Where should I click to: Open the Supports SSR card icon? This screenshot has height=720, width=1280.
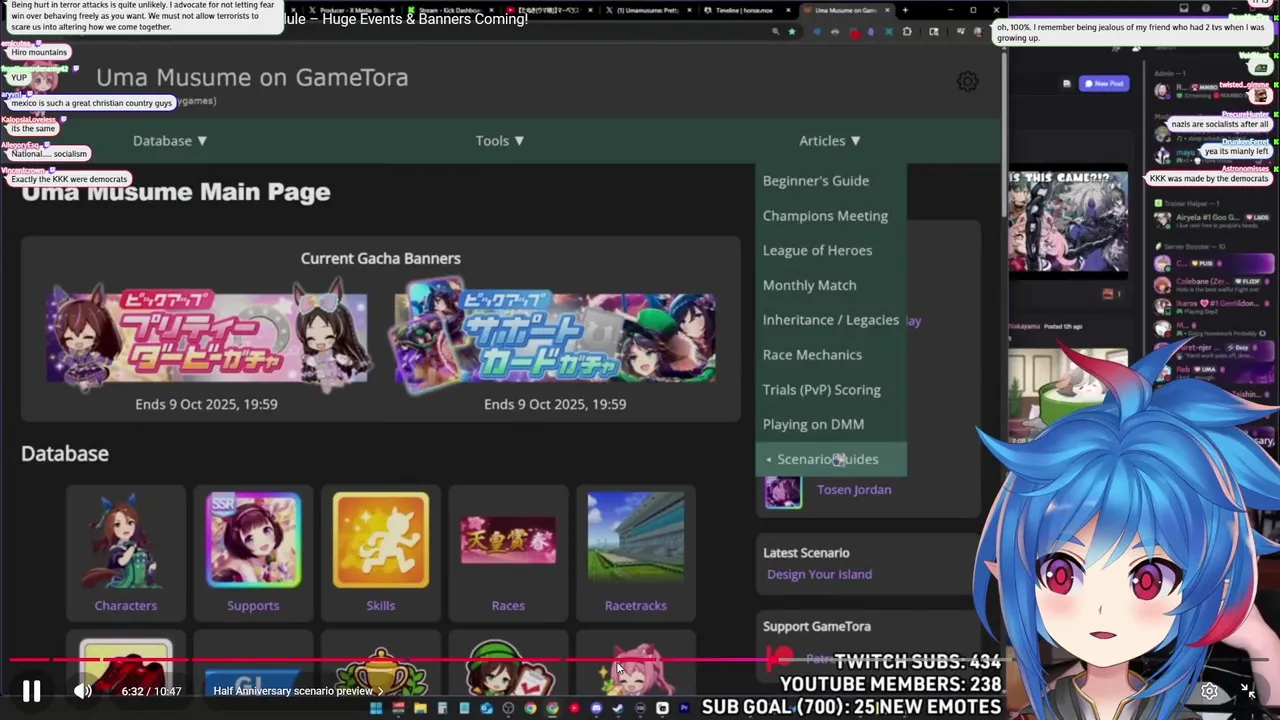tap(253, 552)
